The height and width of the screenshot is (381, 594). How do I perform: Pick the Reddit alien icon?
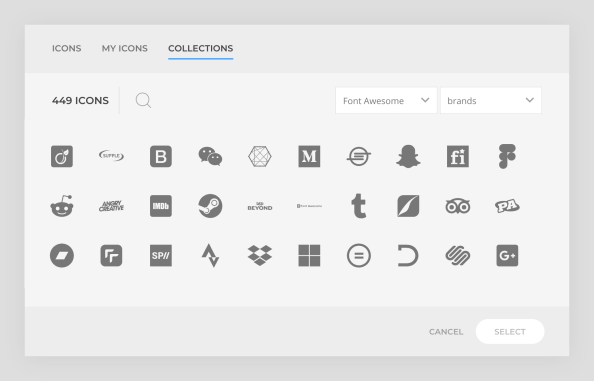pos(62,206)
